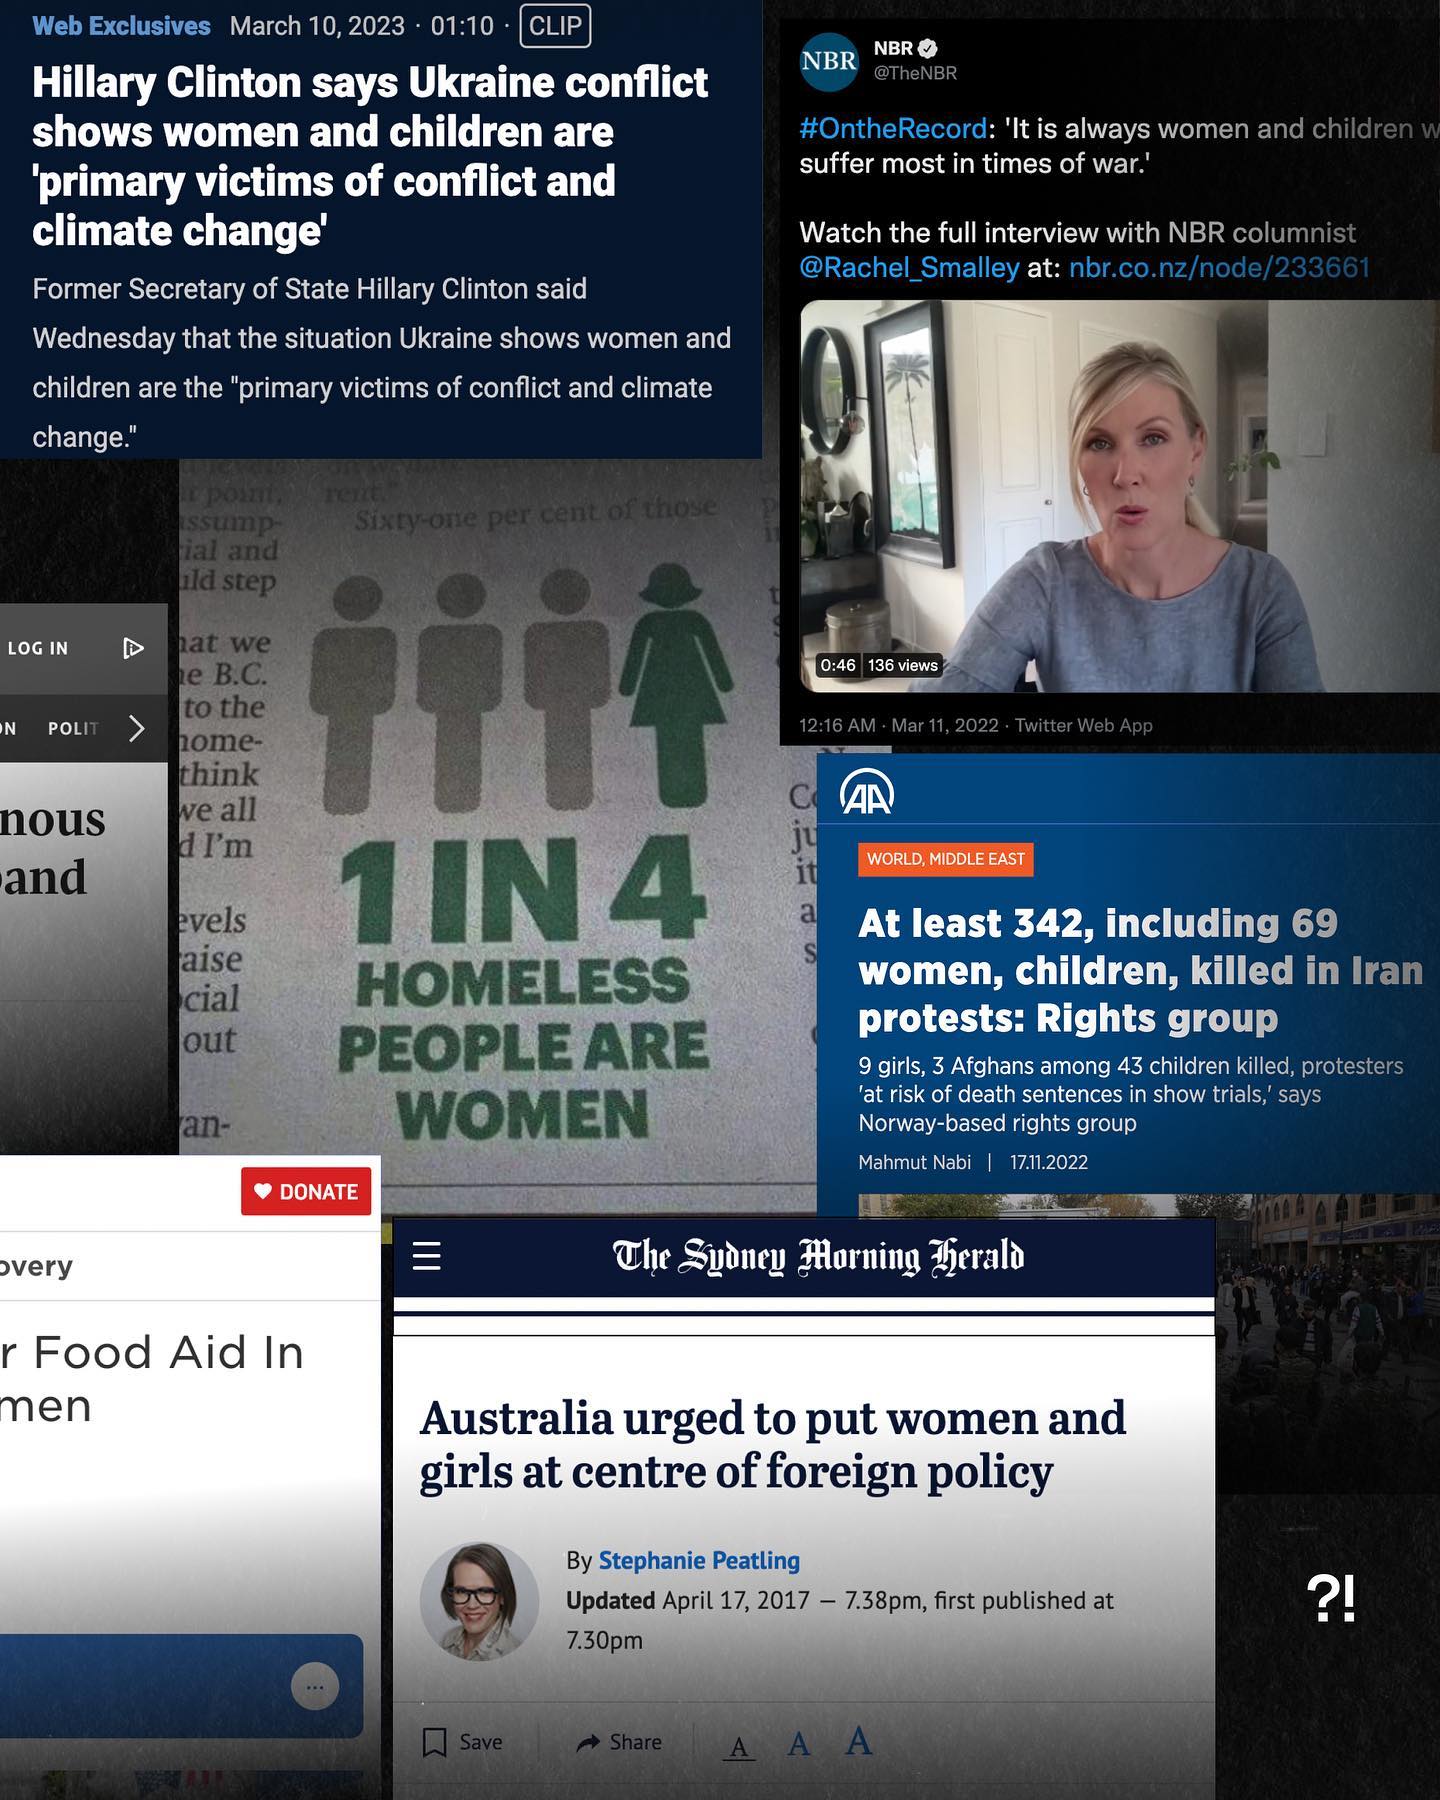Click the play icon beside LOG IN

point(133,649)
